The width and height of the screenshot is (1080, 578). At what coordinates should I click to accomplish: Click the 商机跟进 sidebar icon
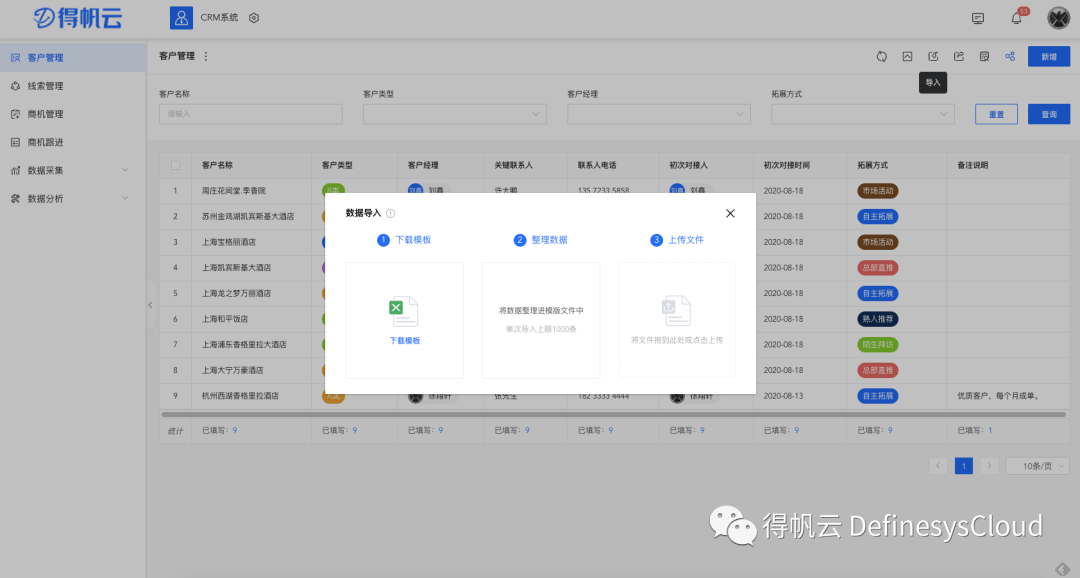[15, 143]
